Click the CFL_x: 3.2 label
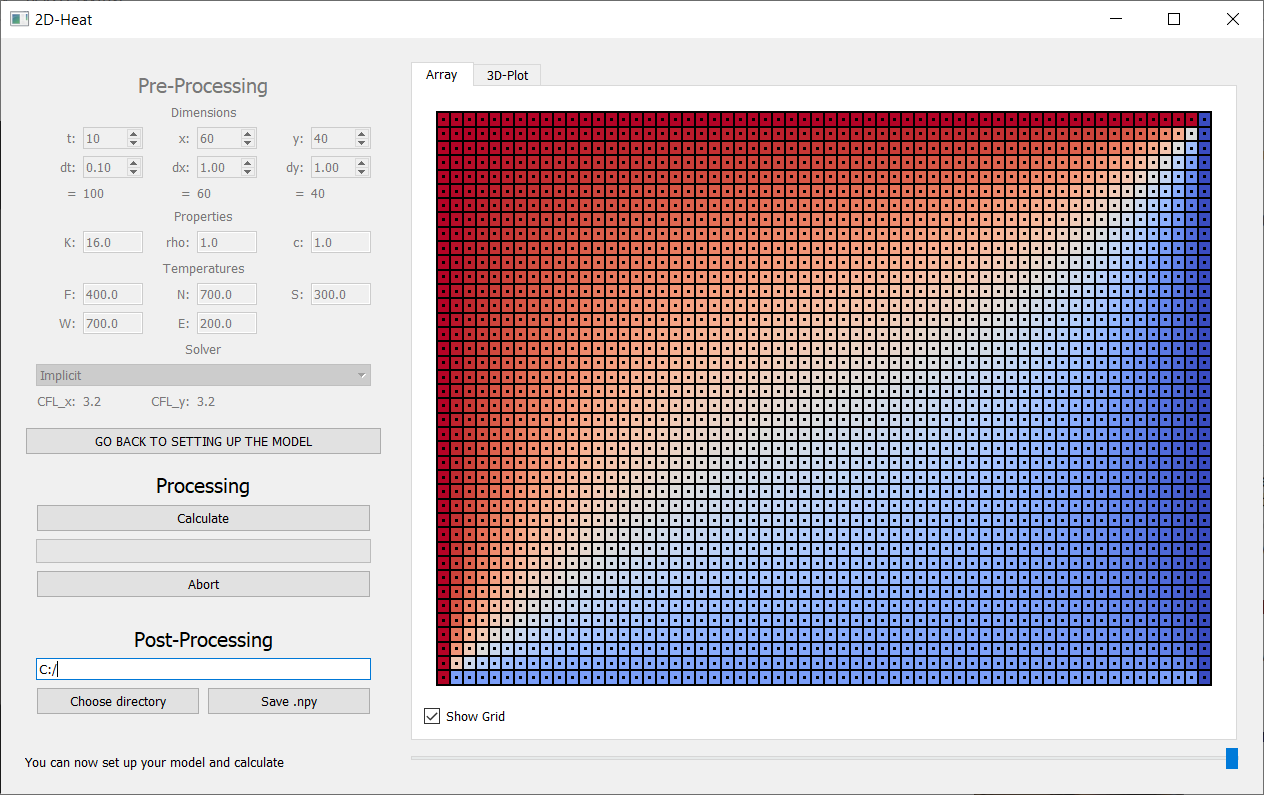 click(x=69, y=402)
